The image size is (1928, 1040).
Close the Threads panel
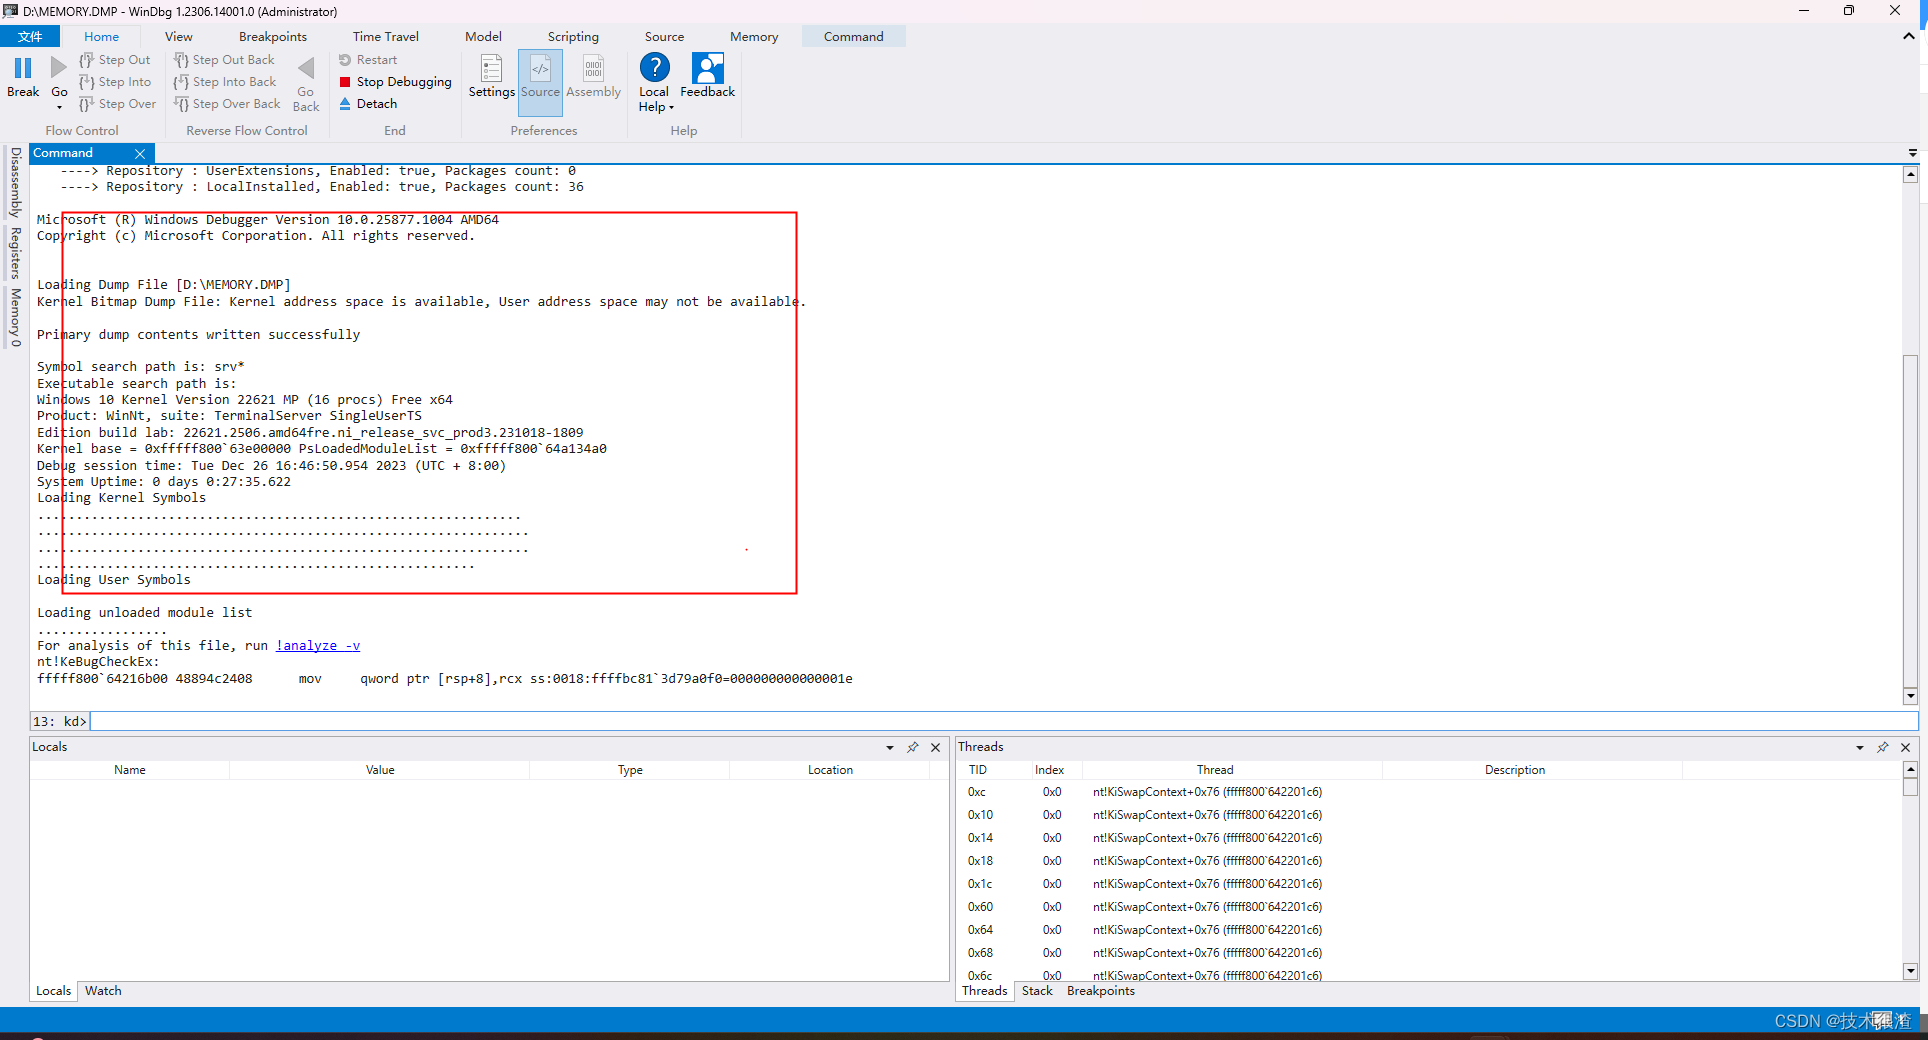pos(1906,748)
